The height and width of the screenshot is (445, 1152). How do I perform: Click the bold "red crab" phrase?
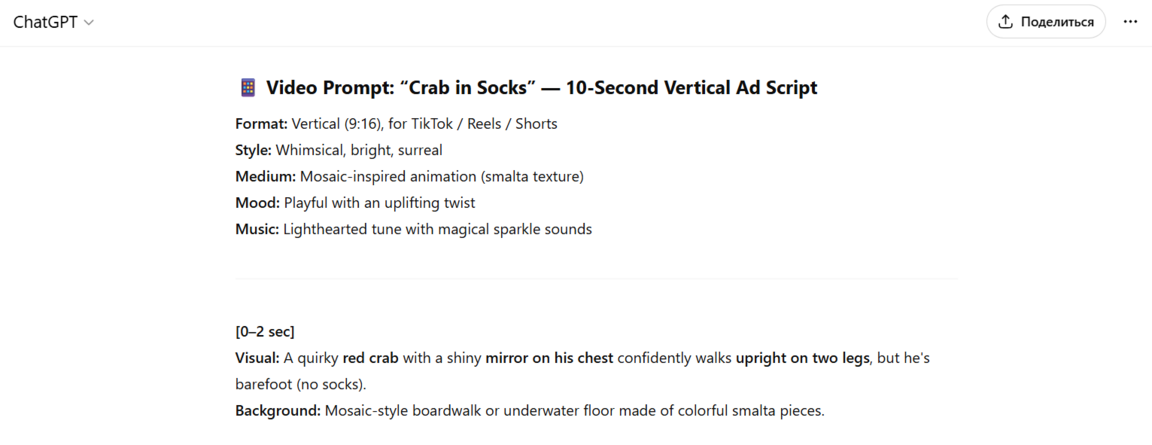click(x=370, y=357)
